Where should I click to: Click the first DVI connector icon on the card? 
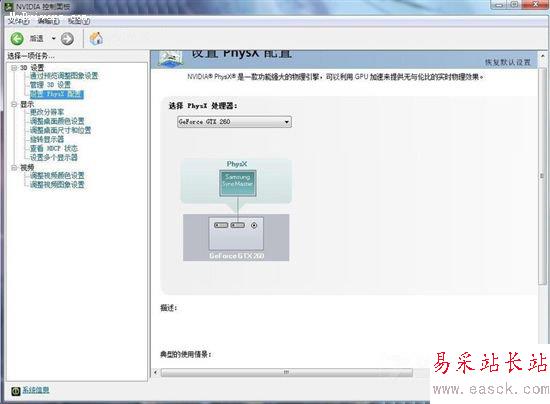point(221,225)
